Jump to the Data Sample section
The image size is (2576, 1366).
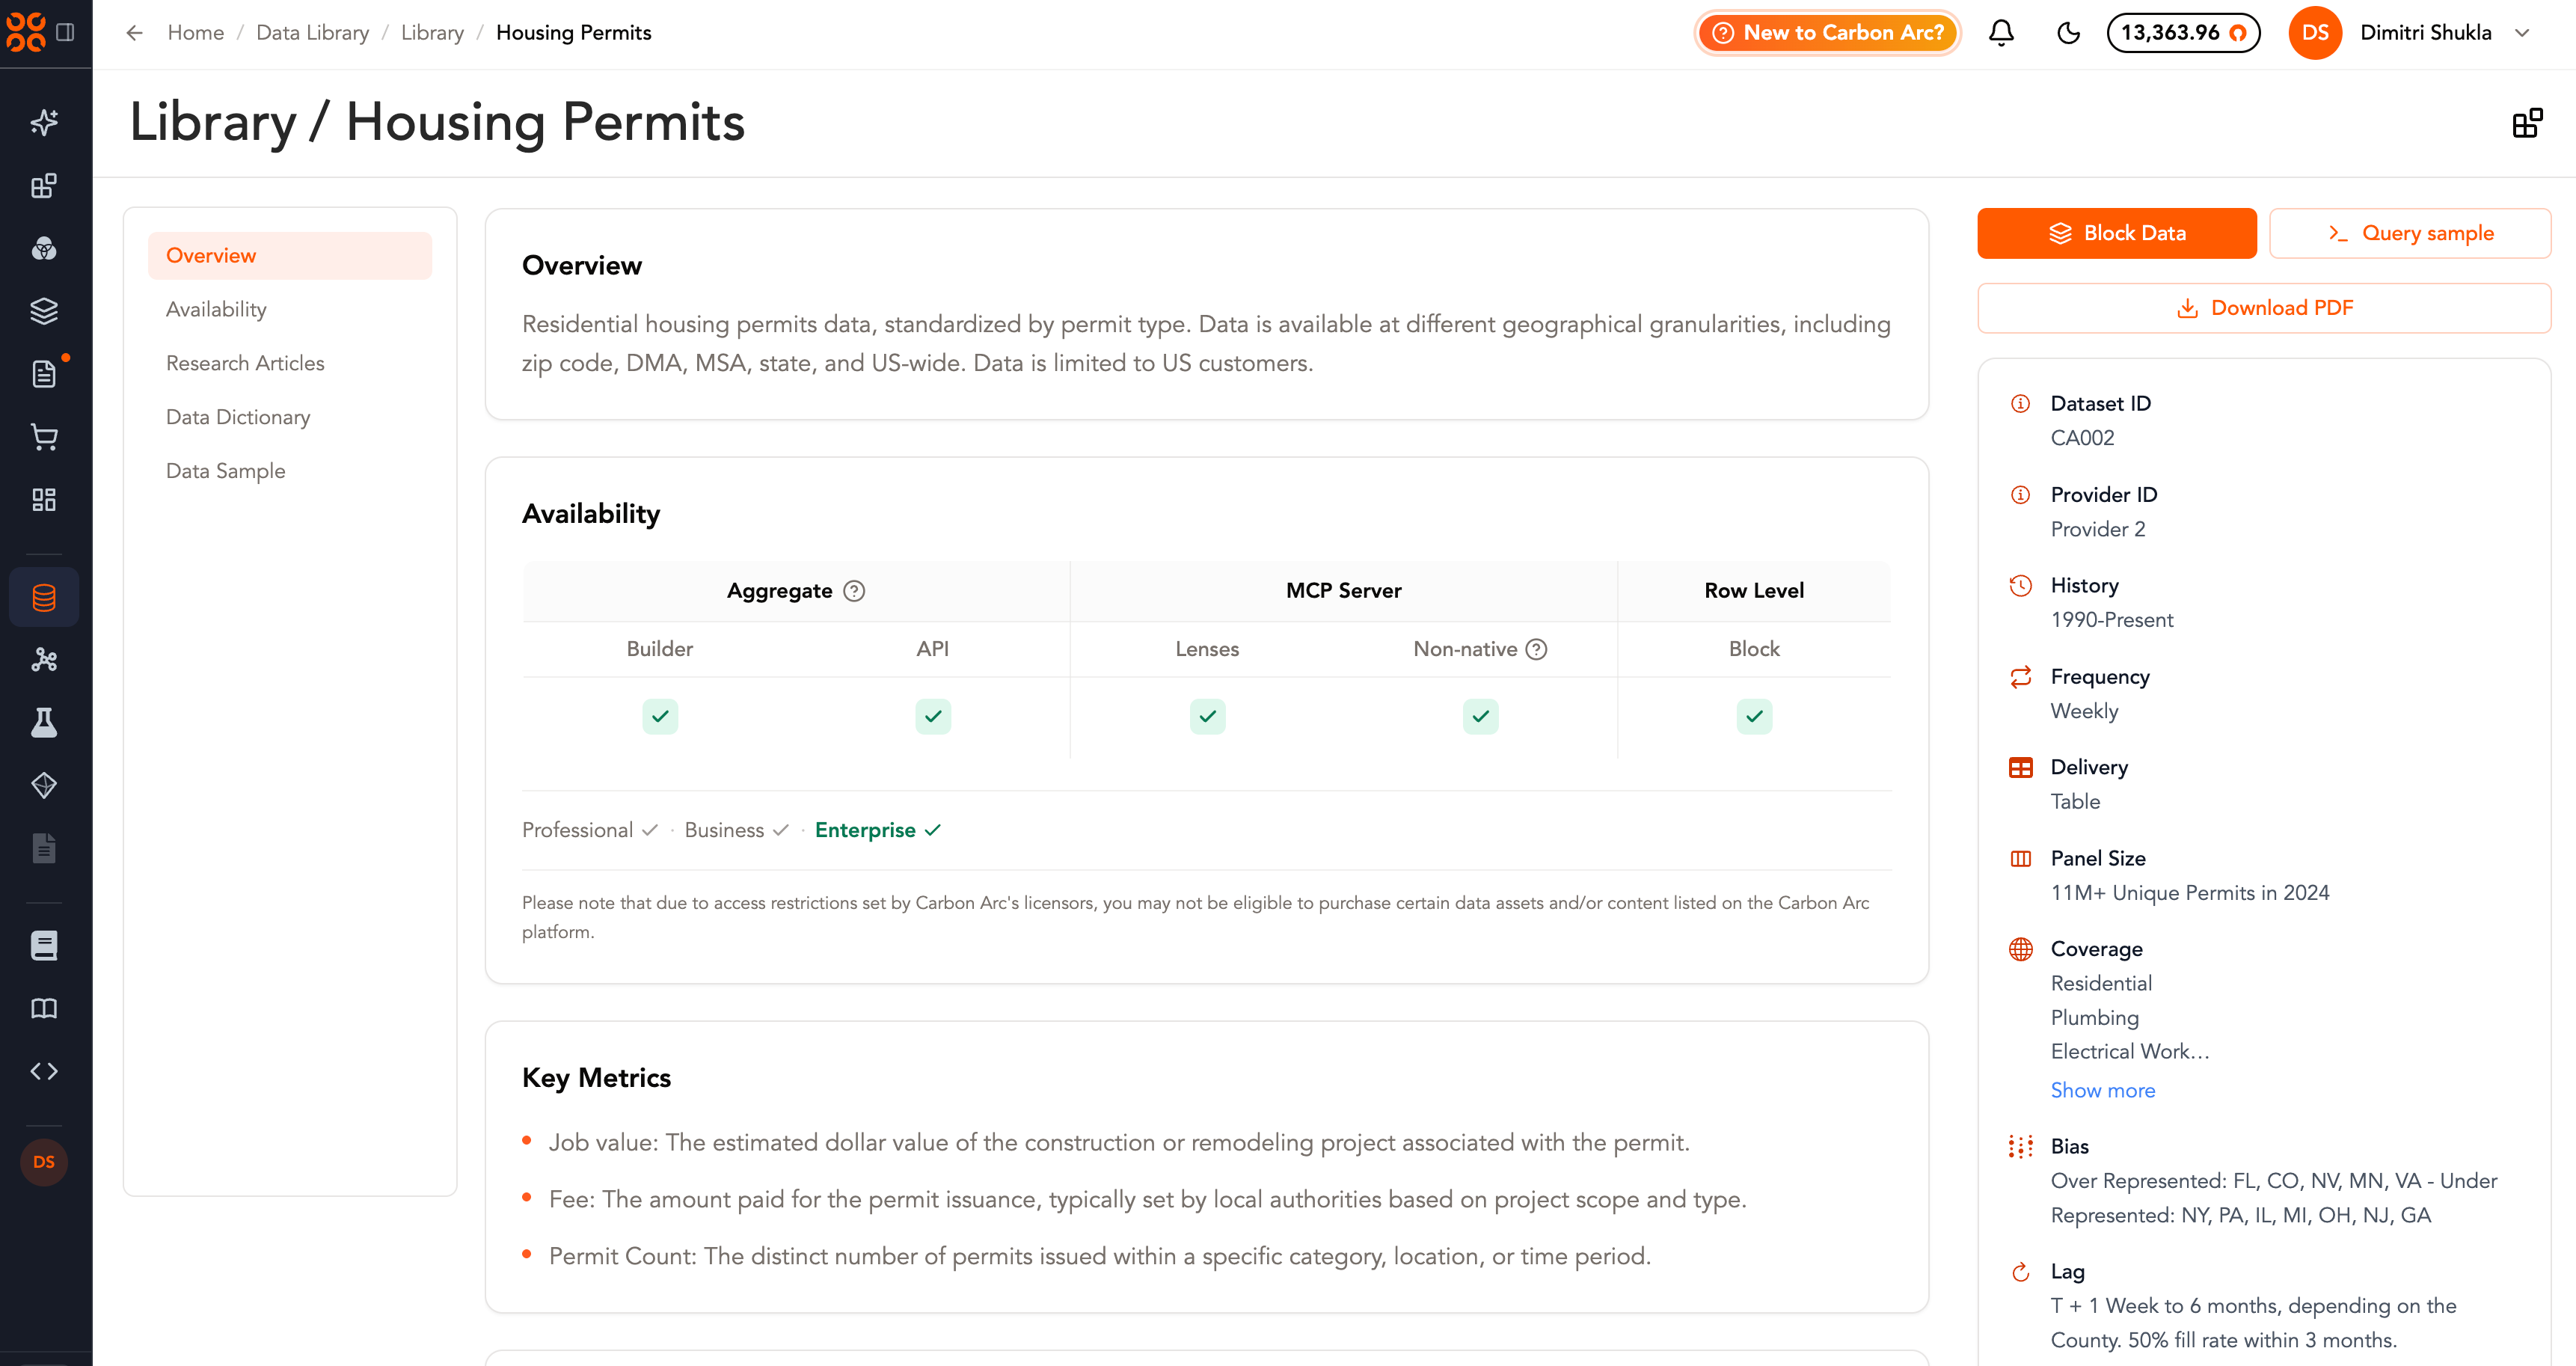[x=226, y=472]
